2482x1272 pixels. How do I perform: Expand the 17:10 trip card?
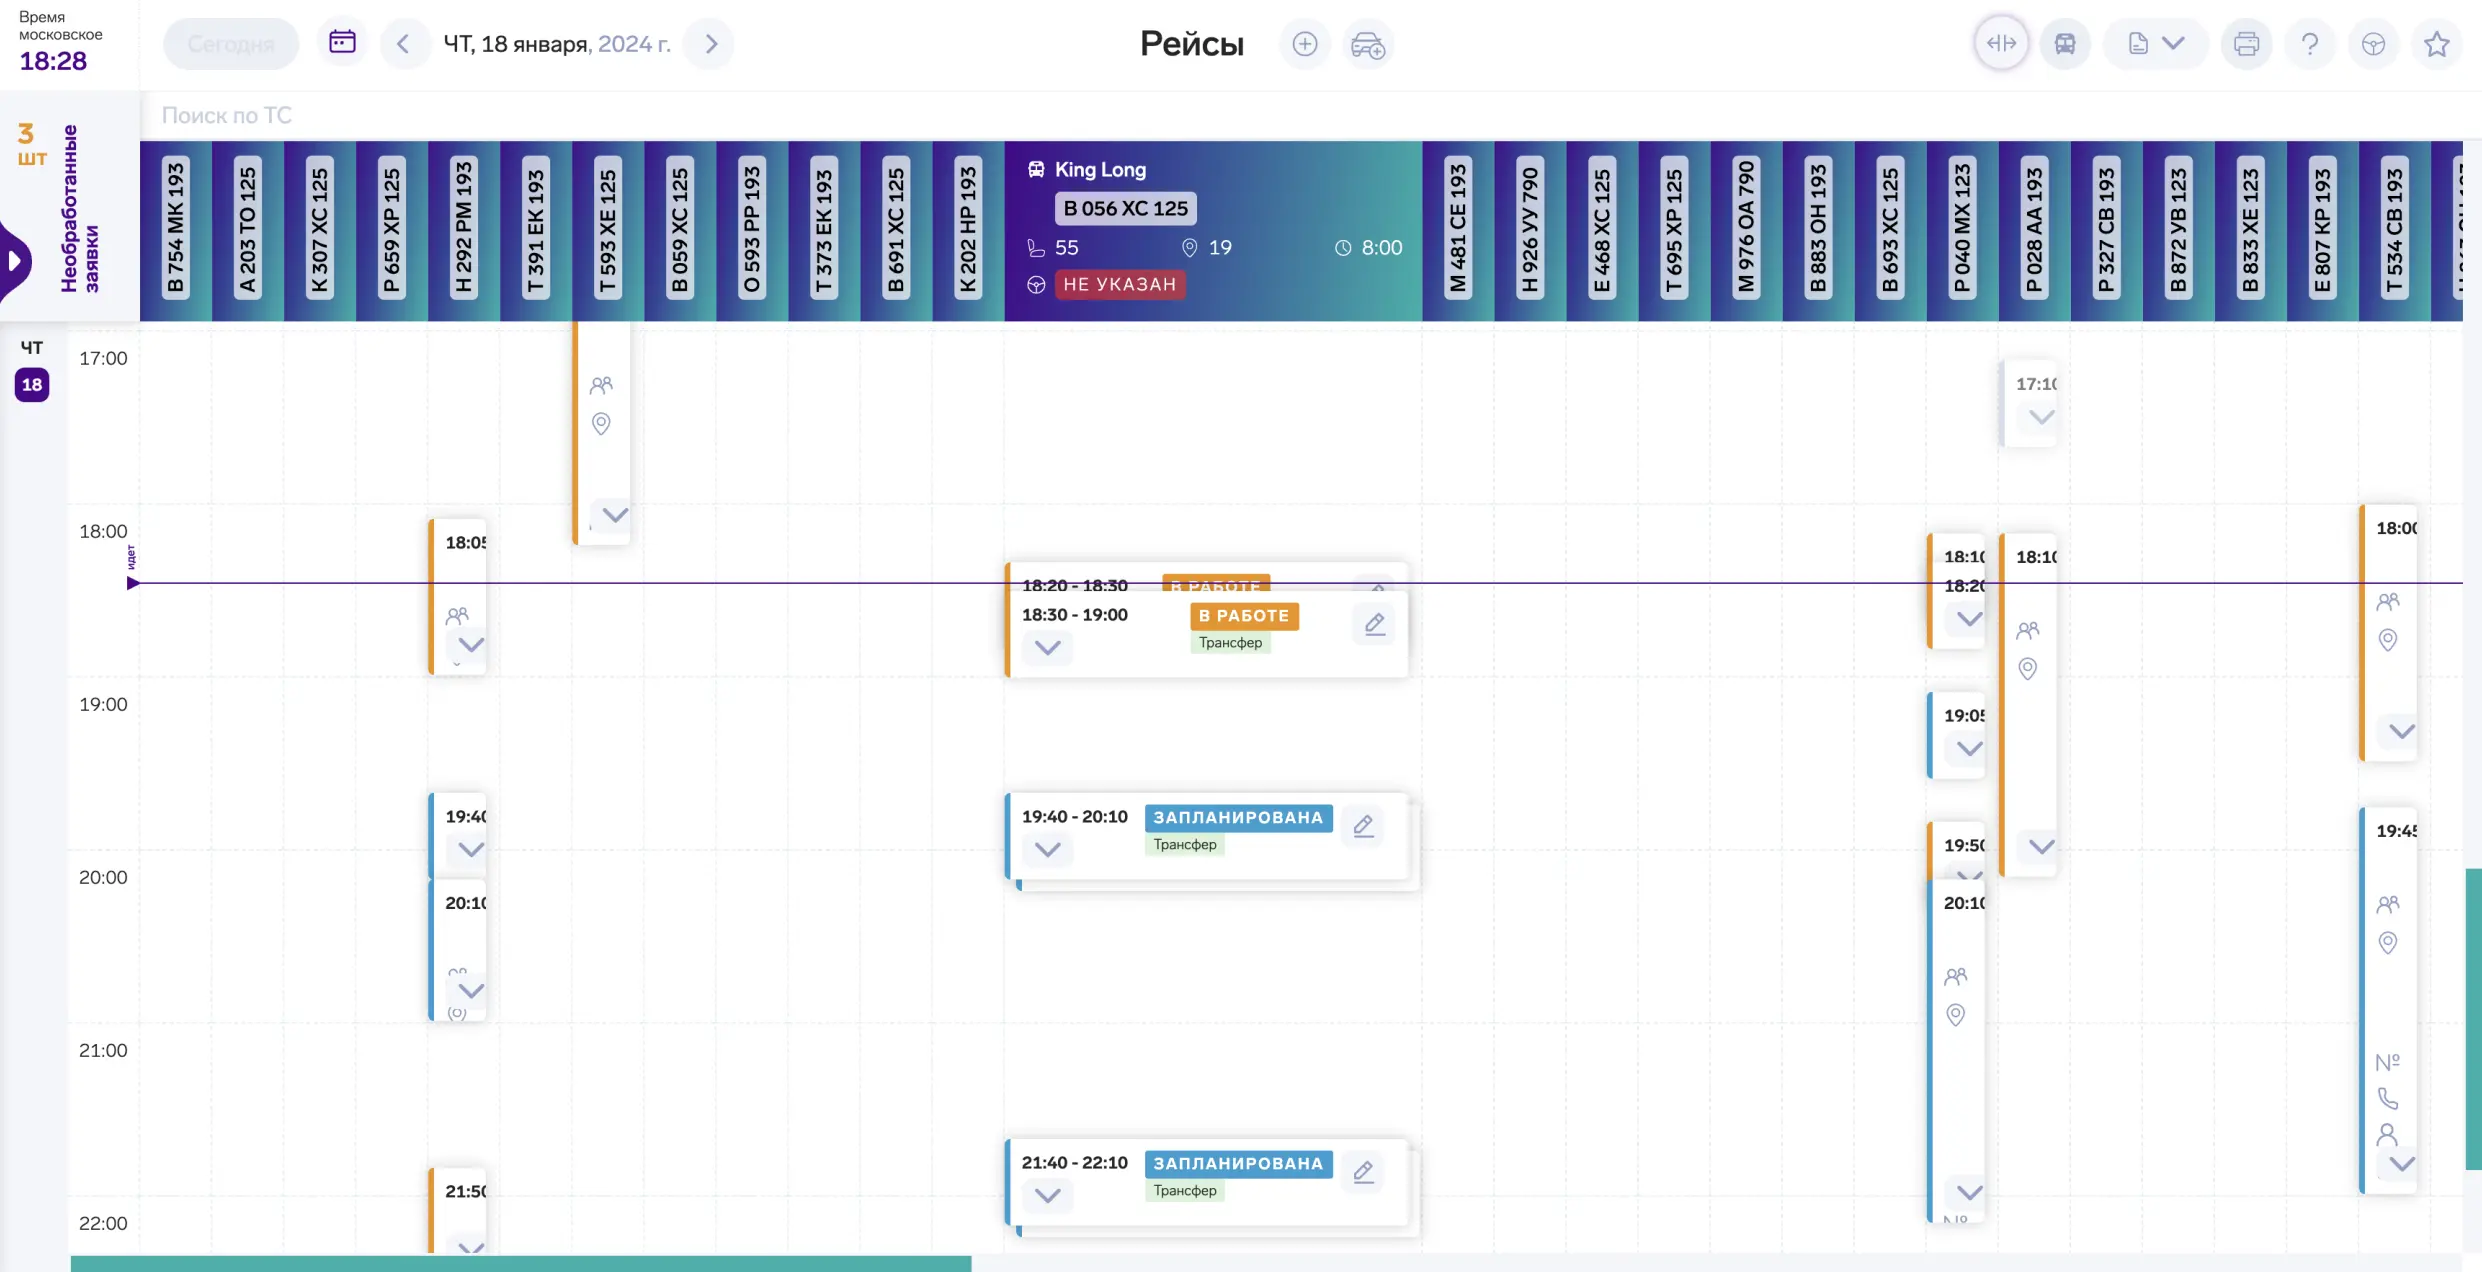click(2041, 417)
